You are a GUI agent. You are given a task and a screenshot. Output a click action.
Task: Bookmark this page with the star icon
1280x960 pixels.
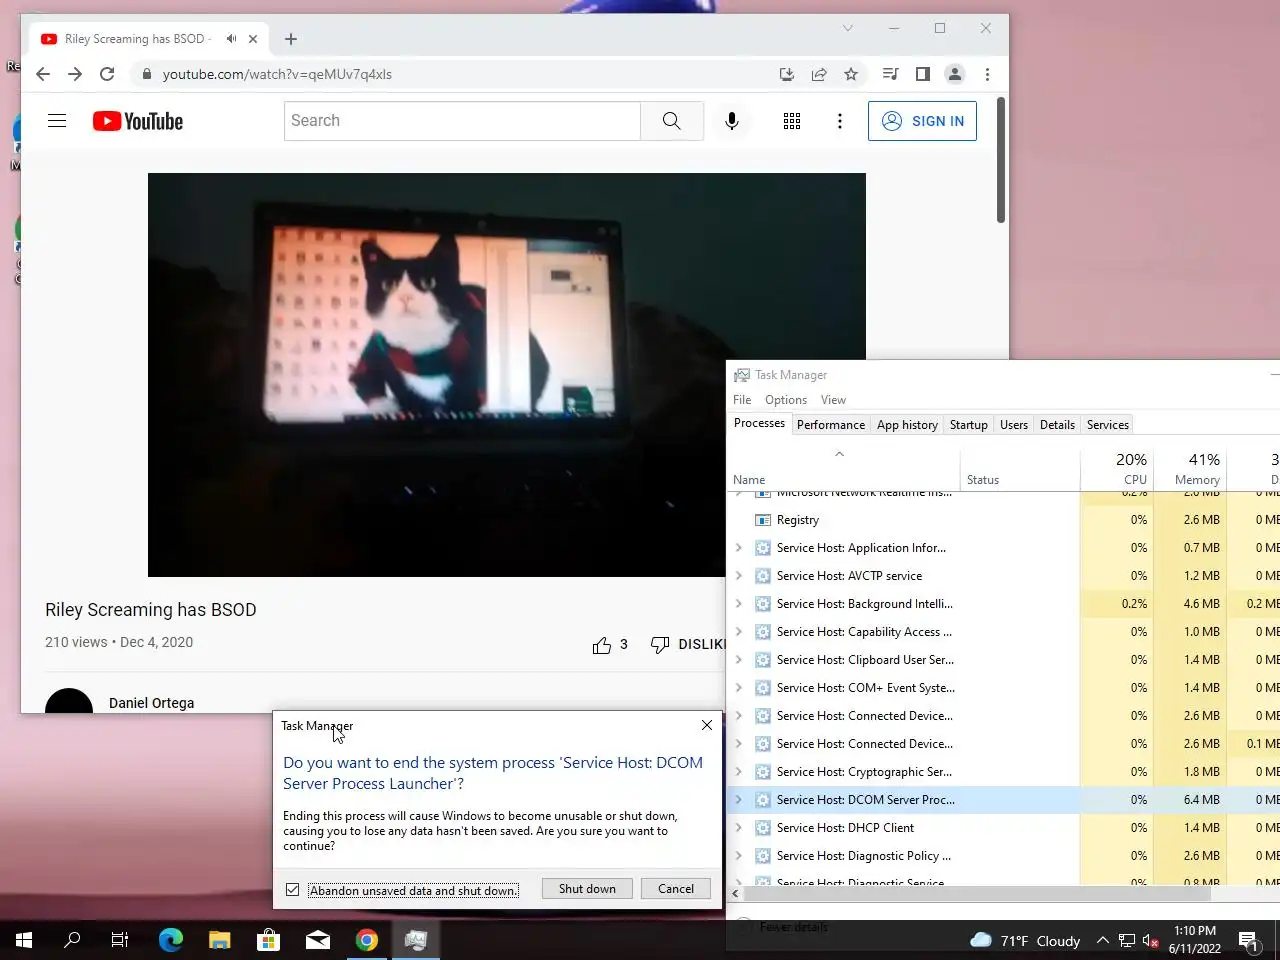coord(851,74)
